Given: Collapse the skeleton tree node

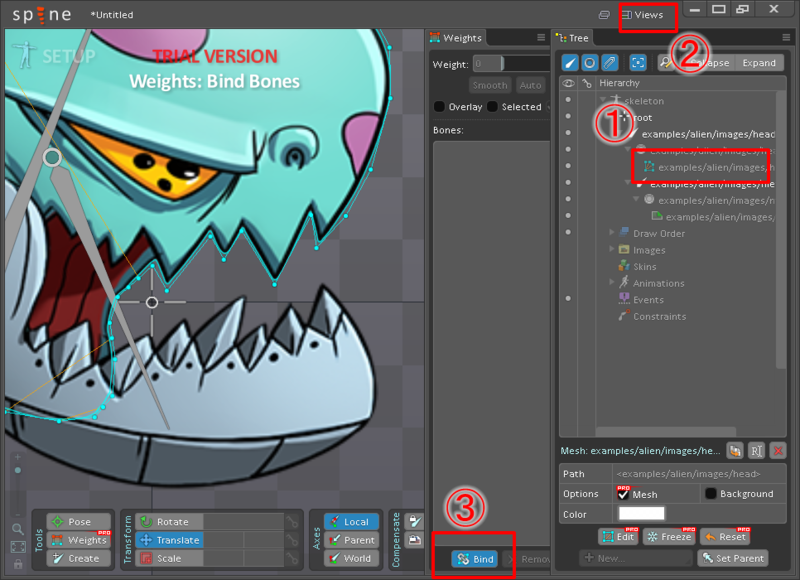Looking at the screenshot, I should tap(603, 100).
